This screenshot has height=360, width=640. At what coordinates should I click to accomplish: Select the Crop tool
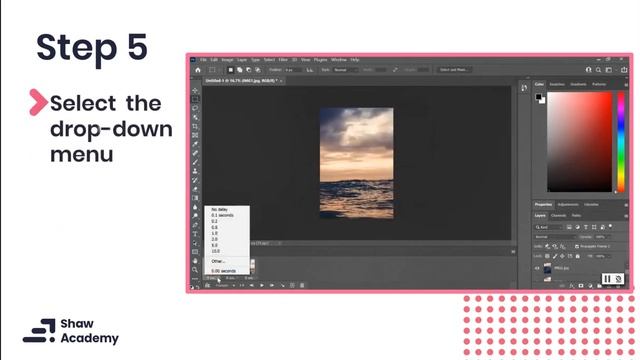point(195,126)
